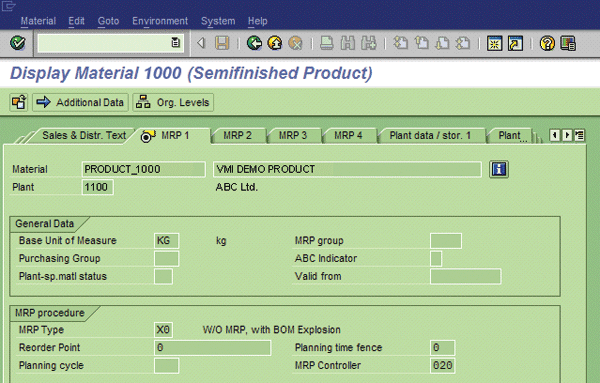Click the Additional Data button
This screenshot has height=383, width=600.
80,103
